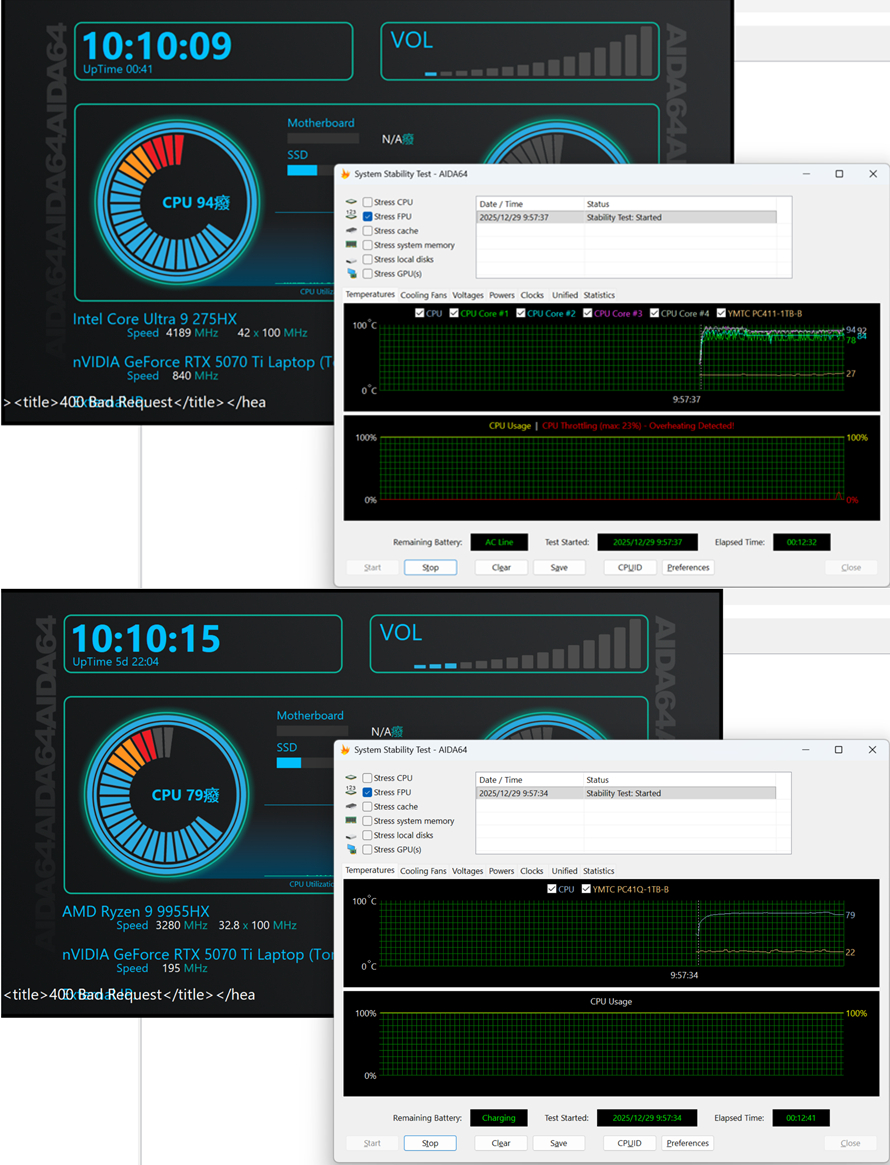The image size is (890, 1165).
Task: Open the Statistics tab in the bottom window
Action: (x=599, y=871)
